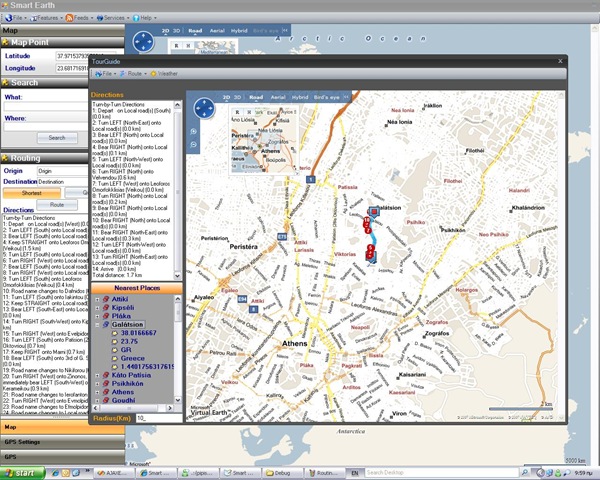The height and width of the screenshot is (480, 600).
Task: Zoom out on the TourGuide map
Action: click(194, 145)
